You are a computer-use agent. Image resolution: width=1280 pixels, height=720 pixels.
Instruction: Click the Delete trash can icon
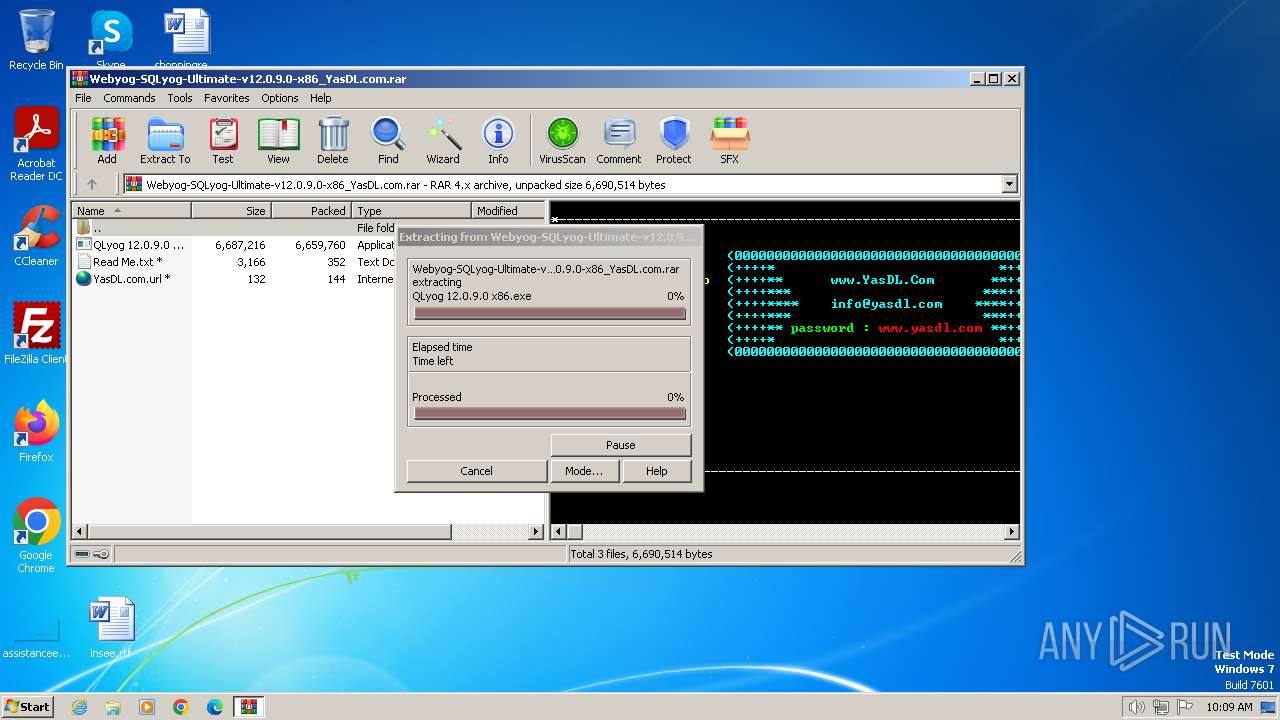pos(333,140)
